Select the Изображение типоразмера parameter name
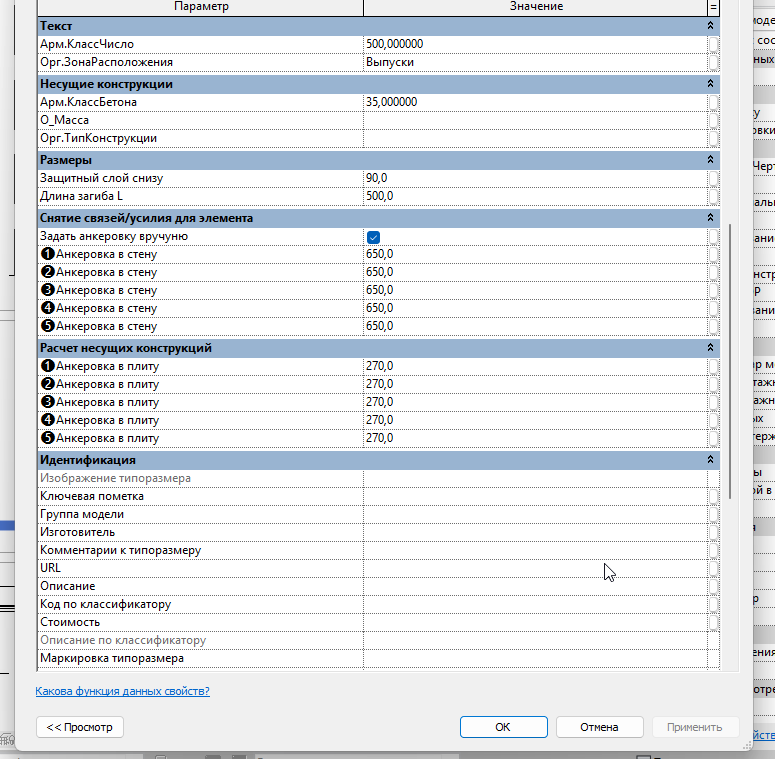 point(115,478)
